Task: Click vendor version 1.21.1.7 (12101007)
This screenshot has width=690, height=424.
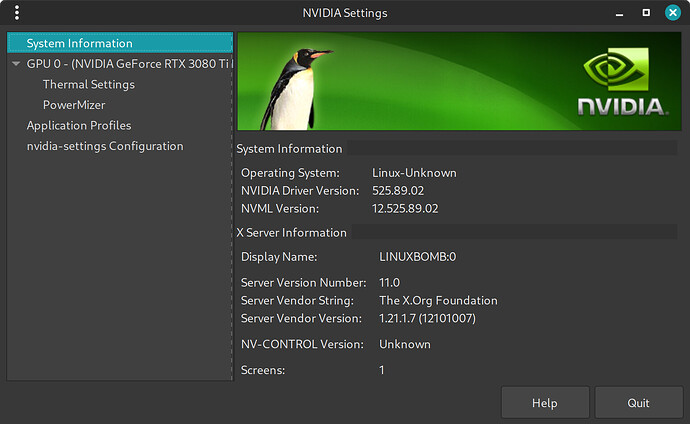Action: click(427, 318)
